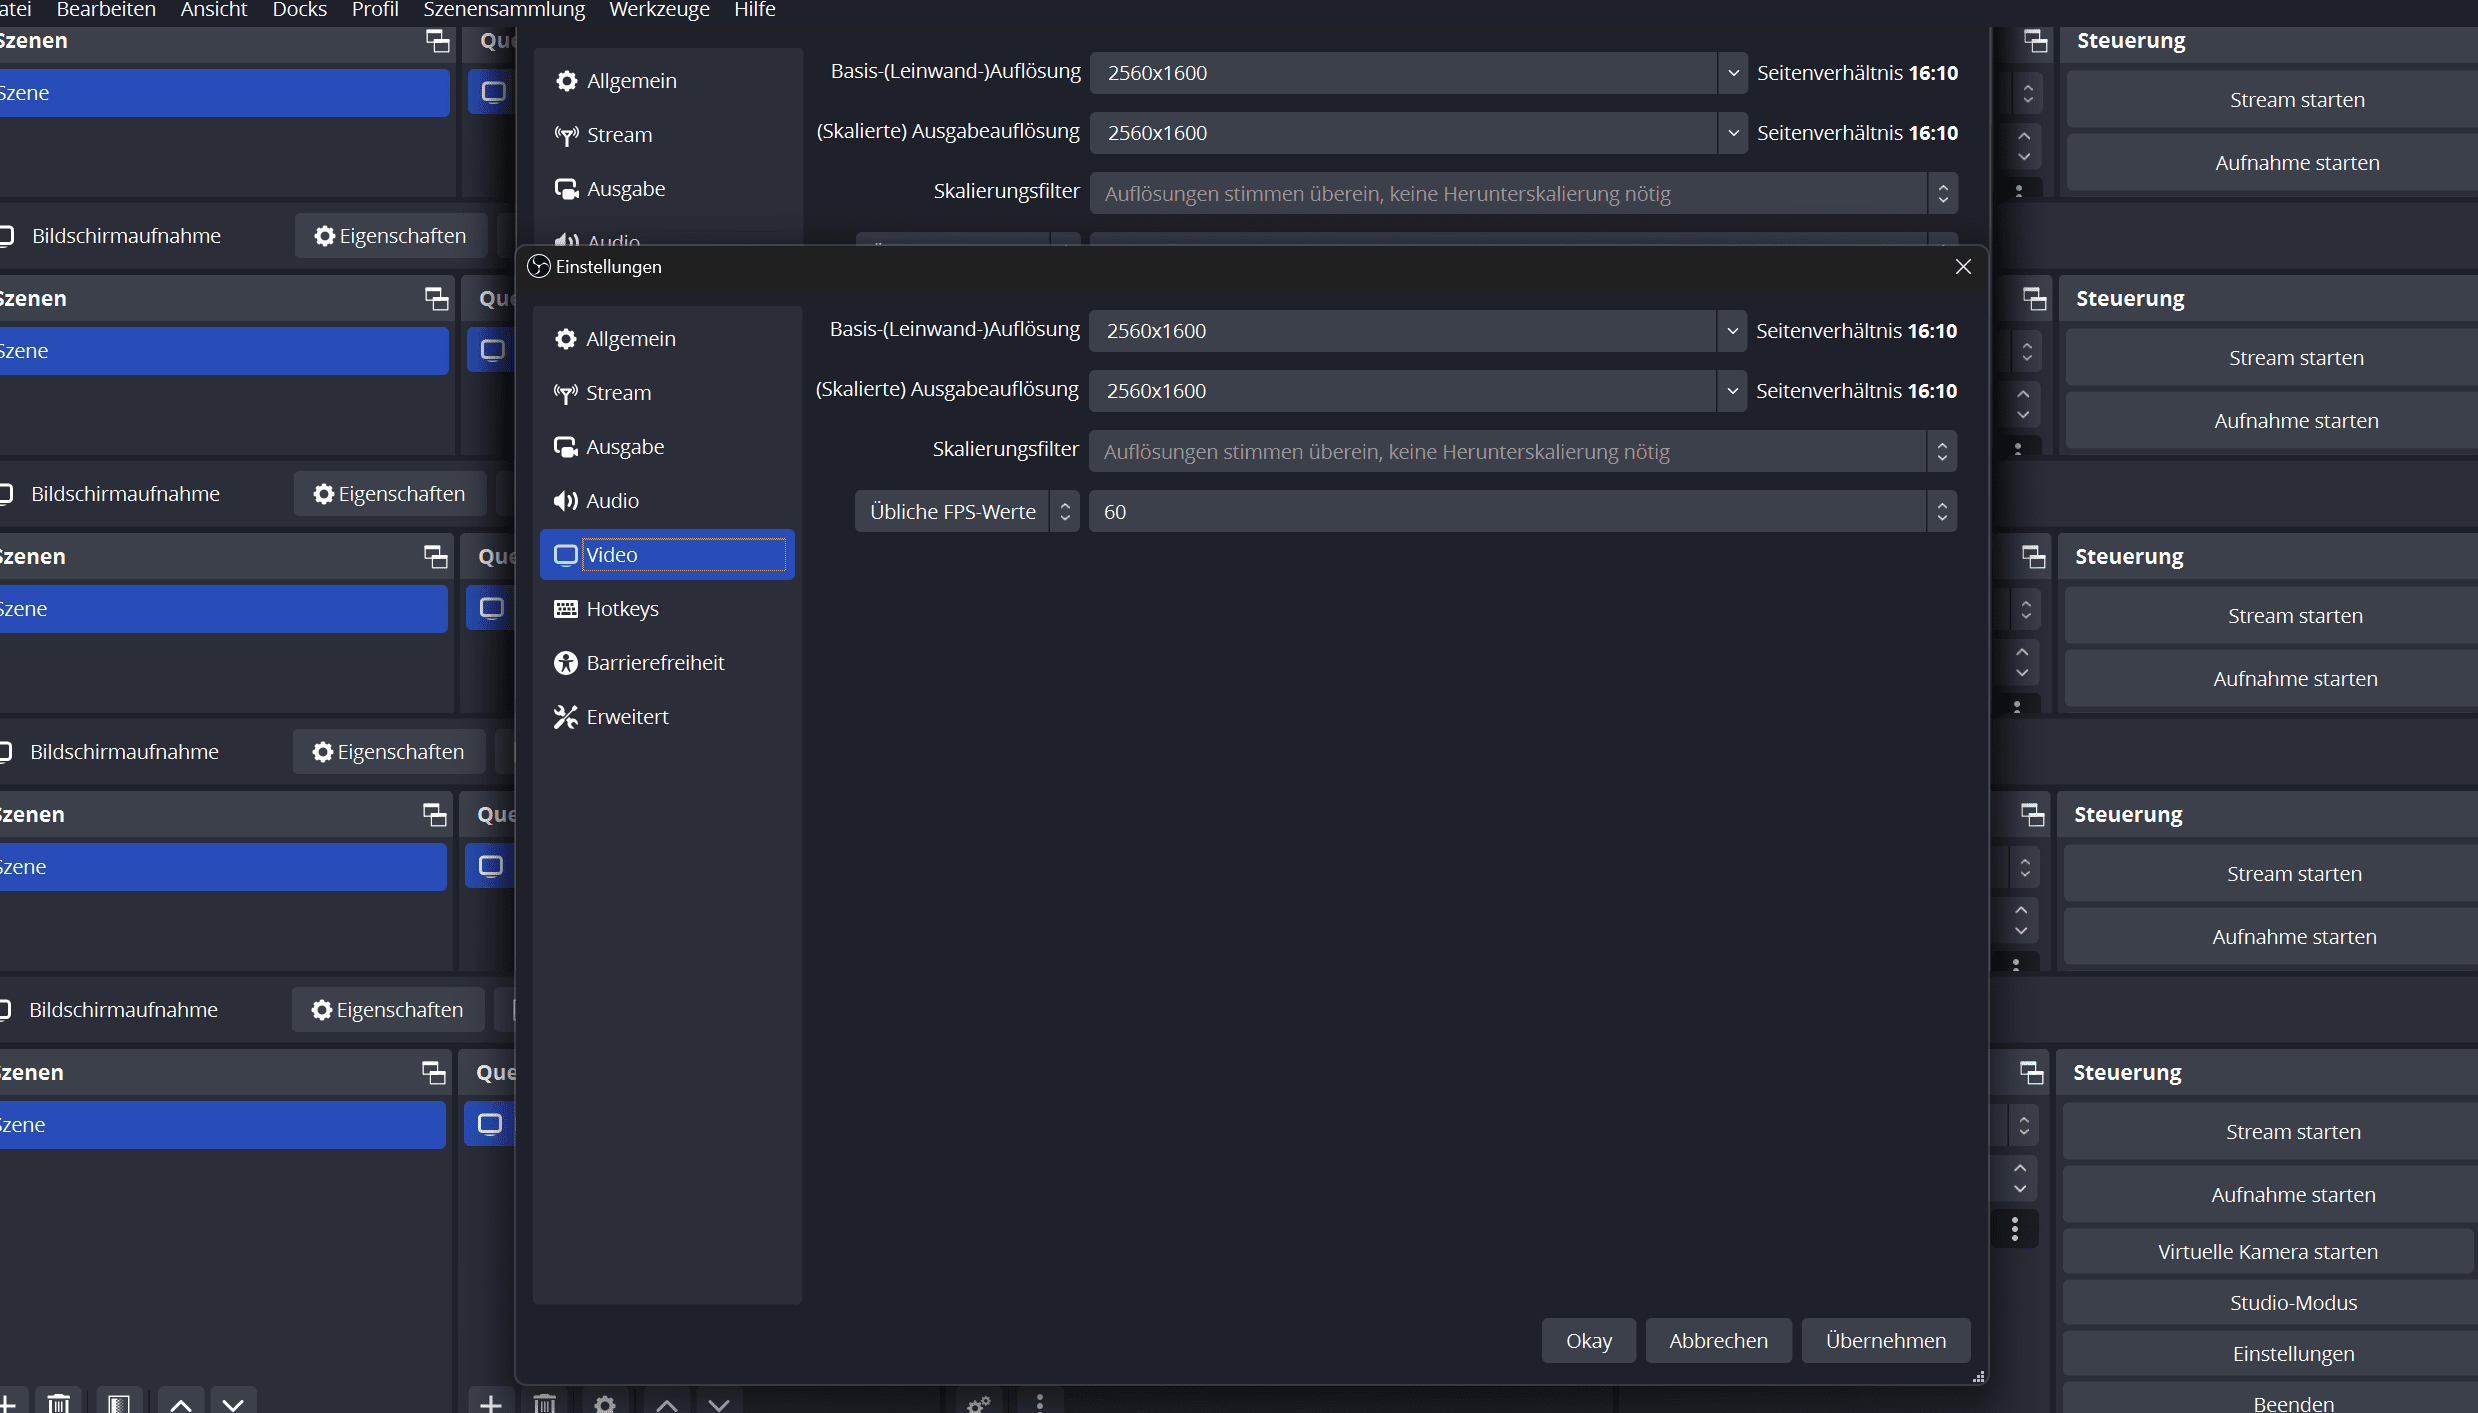Screen dimensions: 2478x1413
Task: Open the Docks menu
Action: coord(299,10)
